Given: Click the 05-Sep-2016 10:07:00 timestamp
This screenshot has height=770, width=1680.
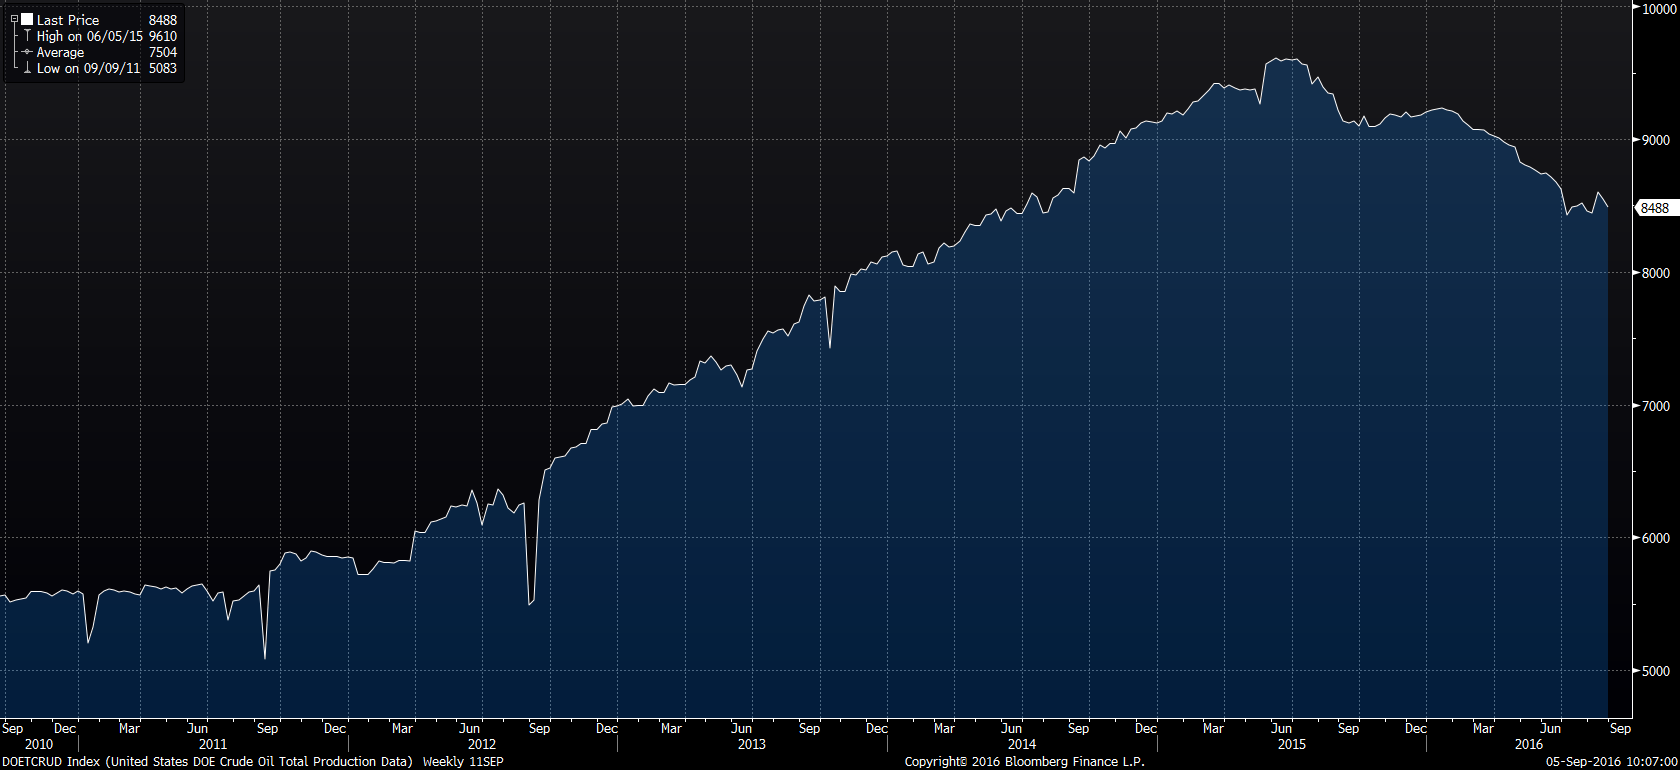Looking at the screenshot, I should pos(1612,762).
